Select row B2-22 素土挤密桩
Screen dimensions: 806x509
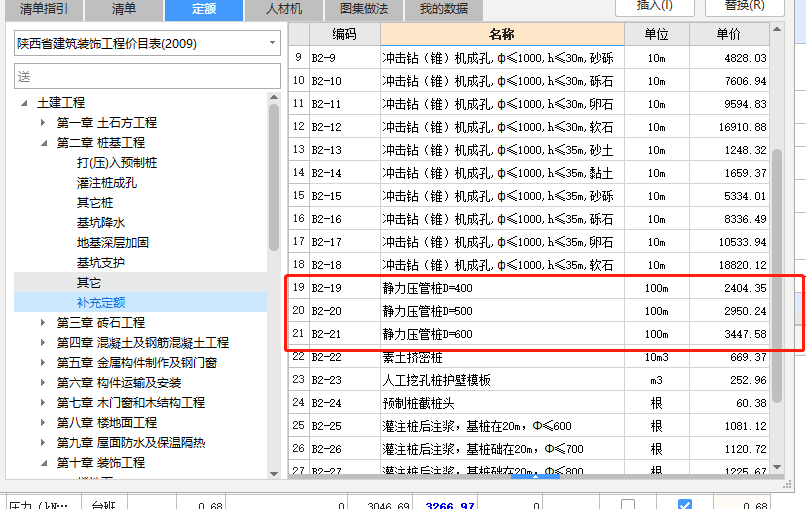pyautogui.click(x=528, y=357)
